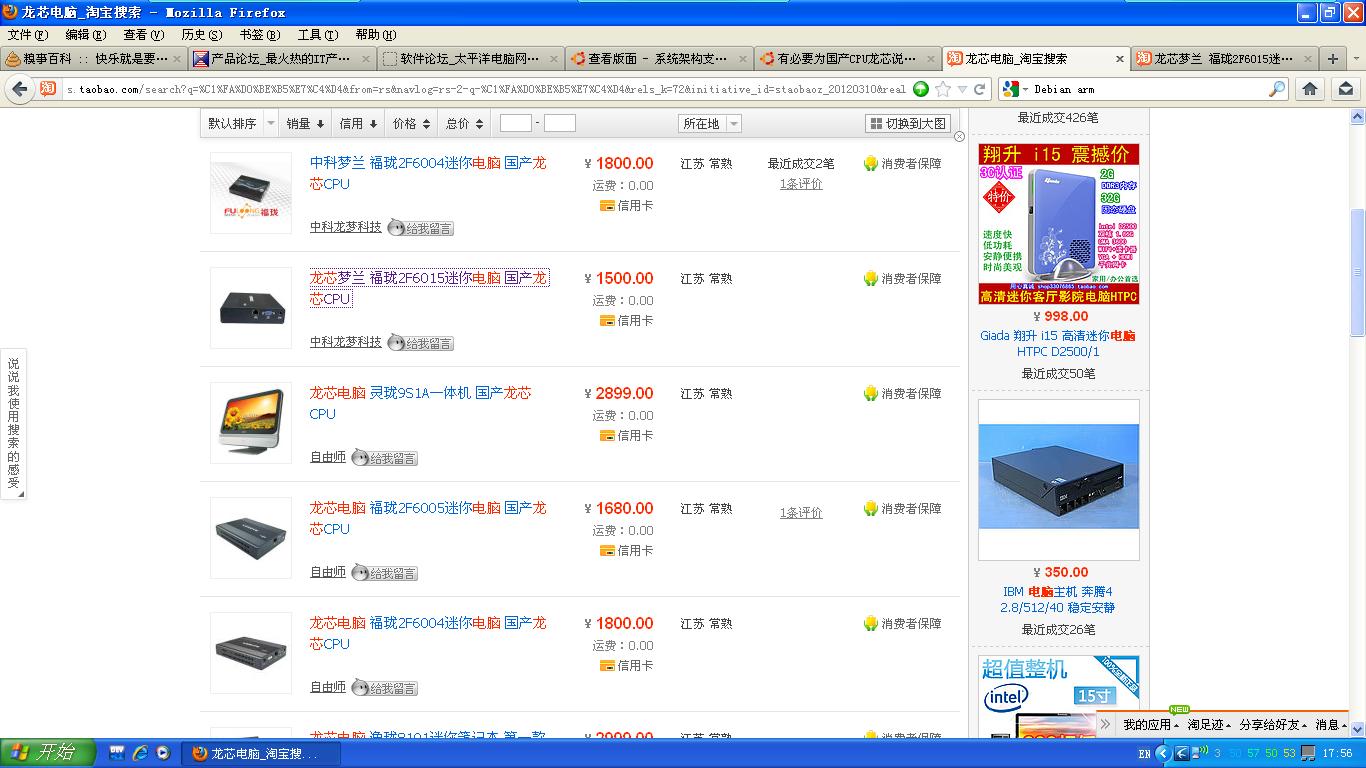The image size is (1366, 768).
Task: Open the review link of the 1680.00 item
Action: 801,513
